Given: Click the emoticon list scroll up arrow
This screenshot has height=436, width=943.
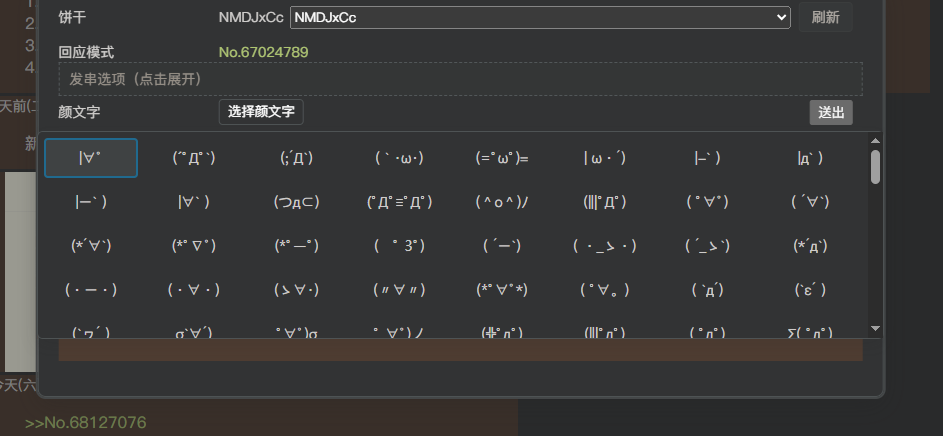Looking at the screenshot, I should [x=875, y=141].
